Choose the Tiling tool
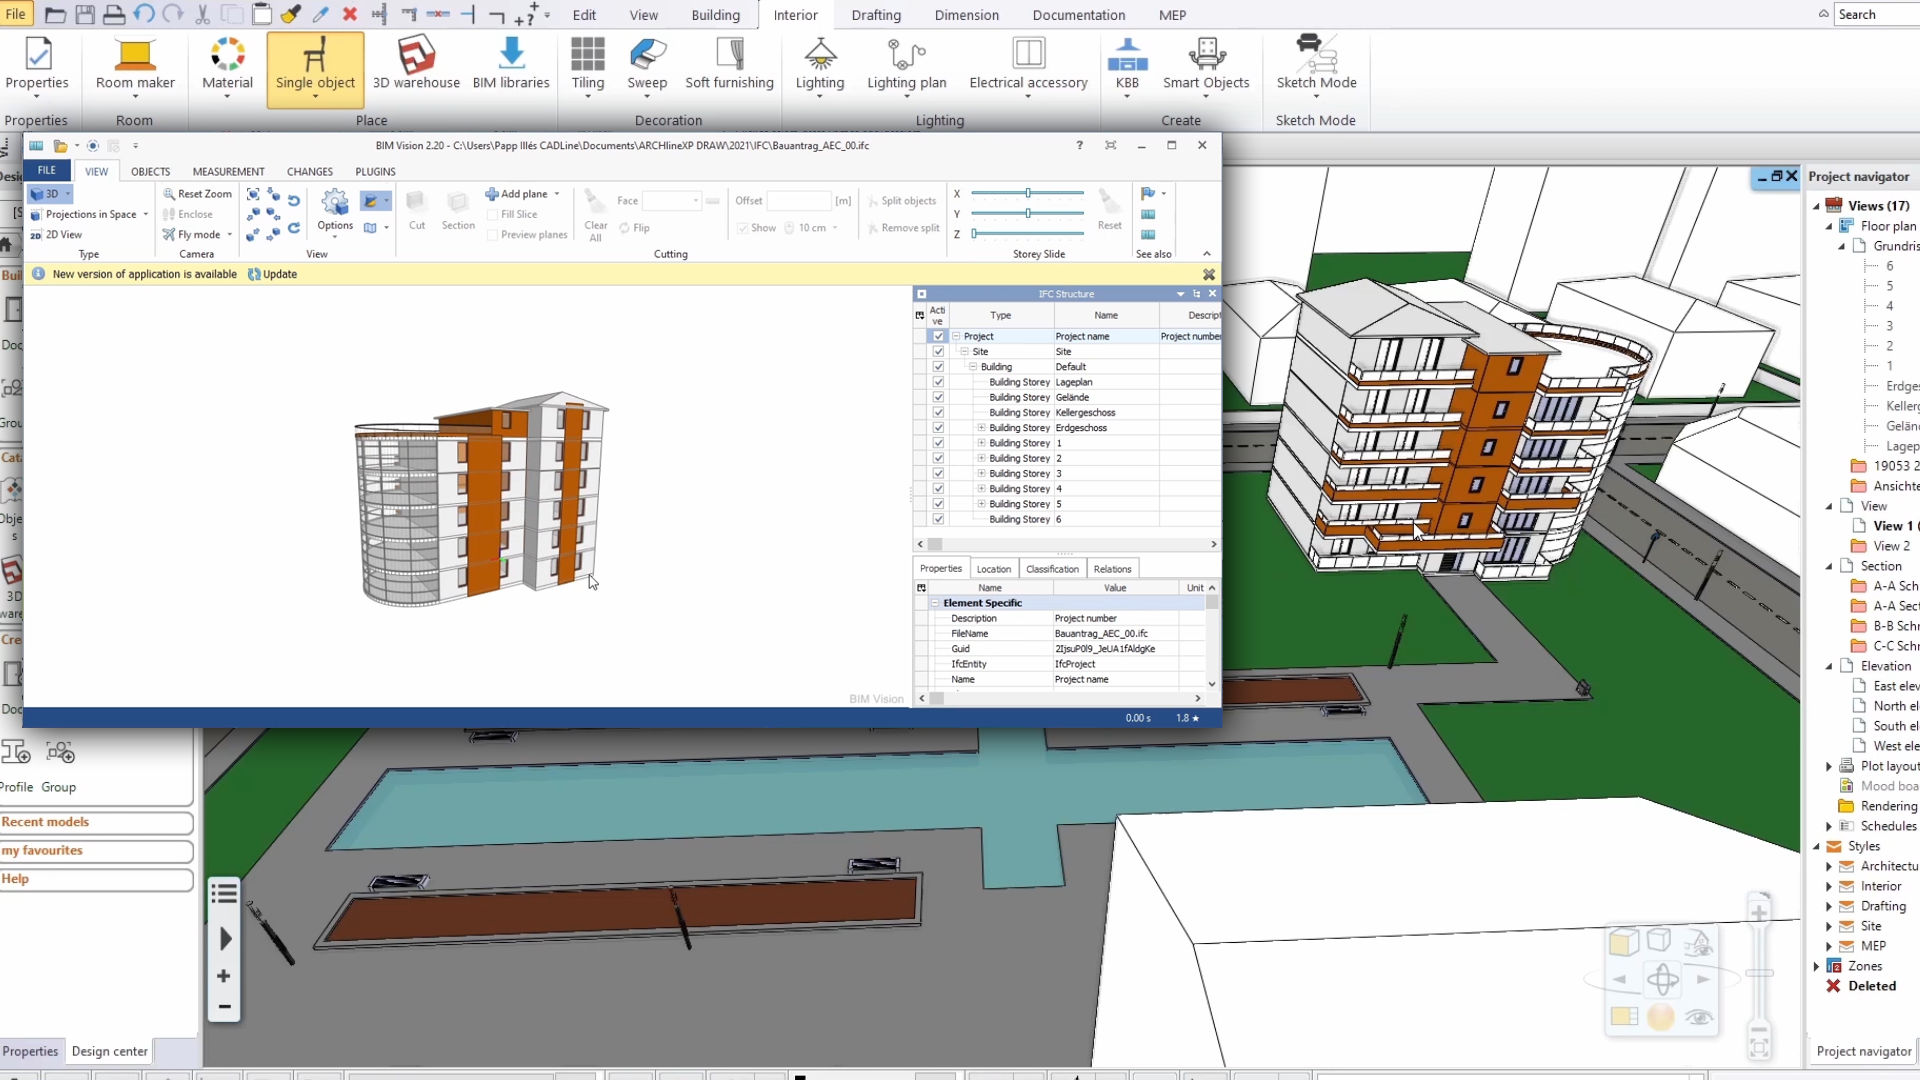 (588, 66)
